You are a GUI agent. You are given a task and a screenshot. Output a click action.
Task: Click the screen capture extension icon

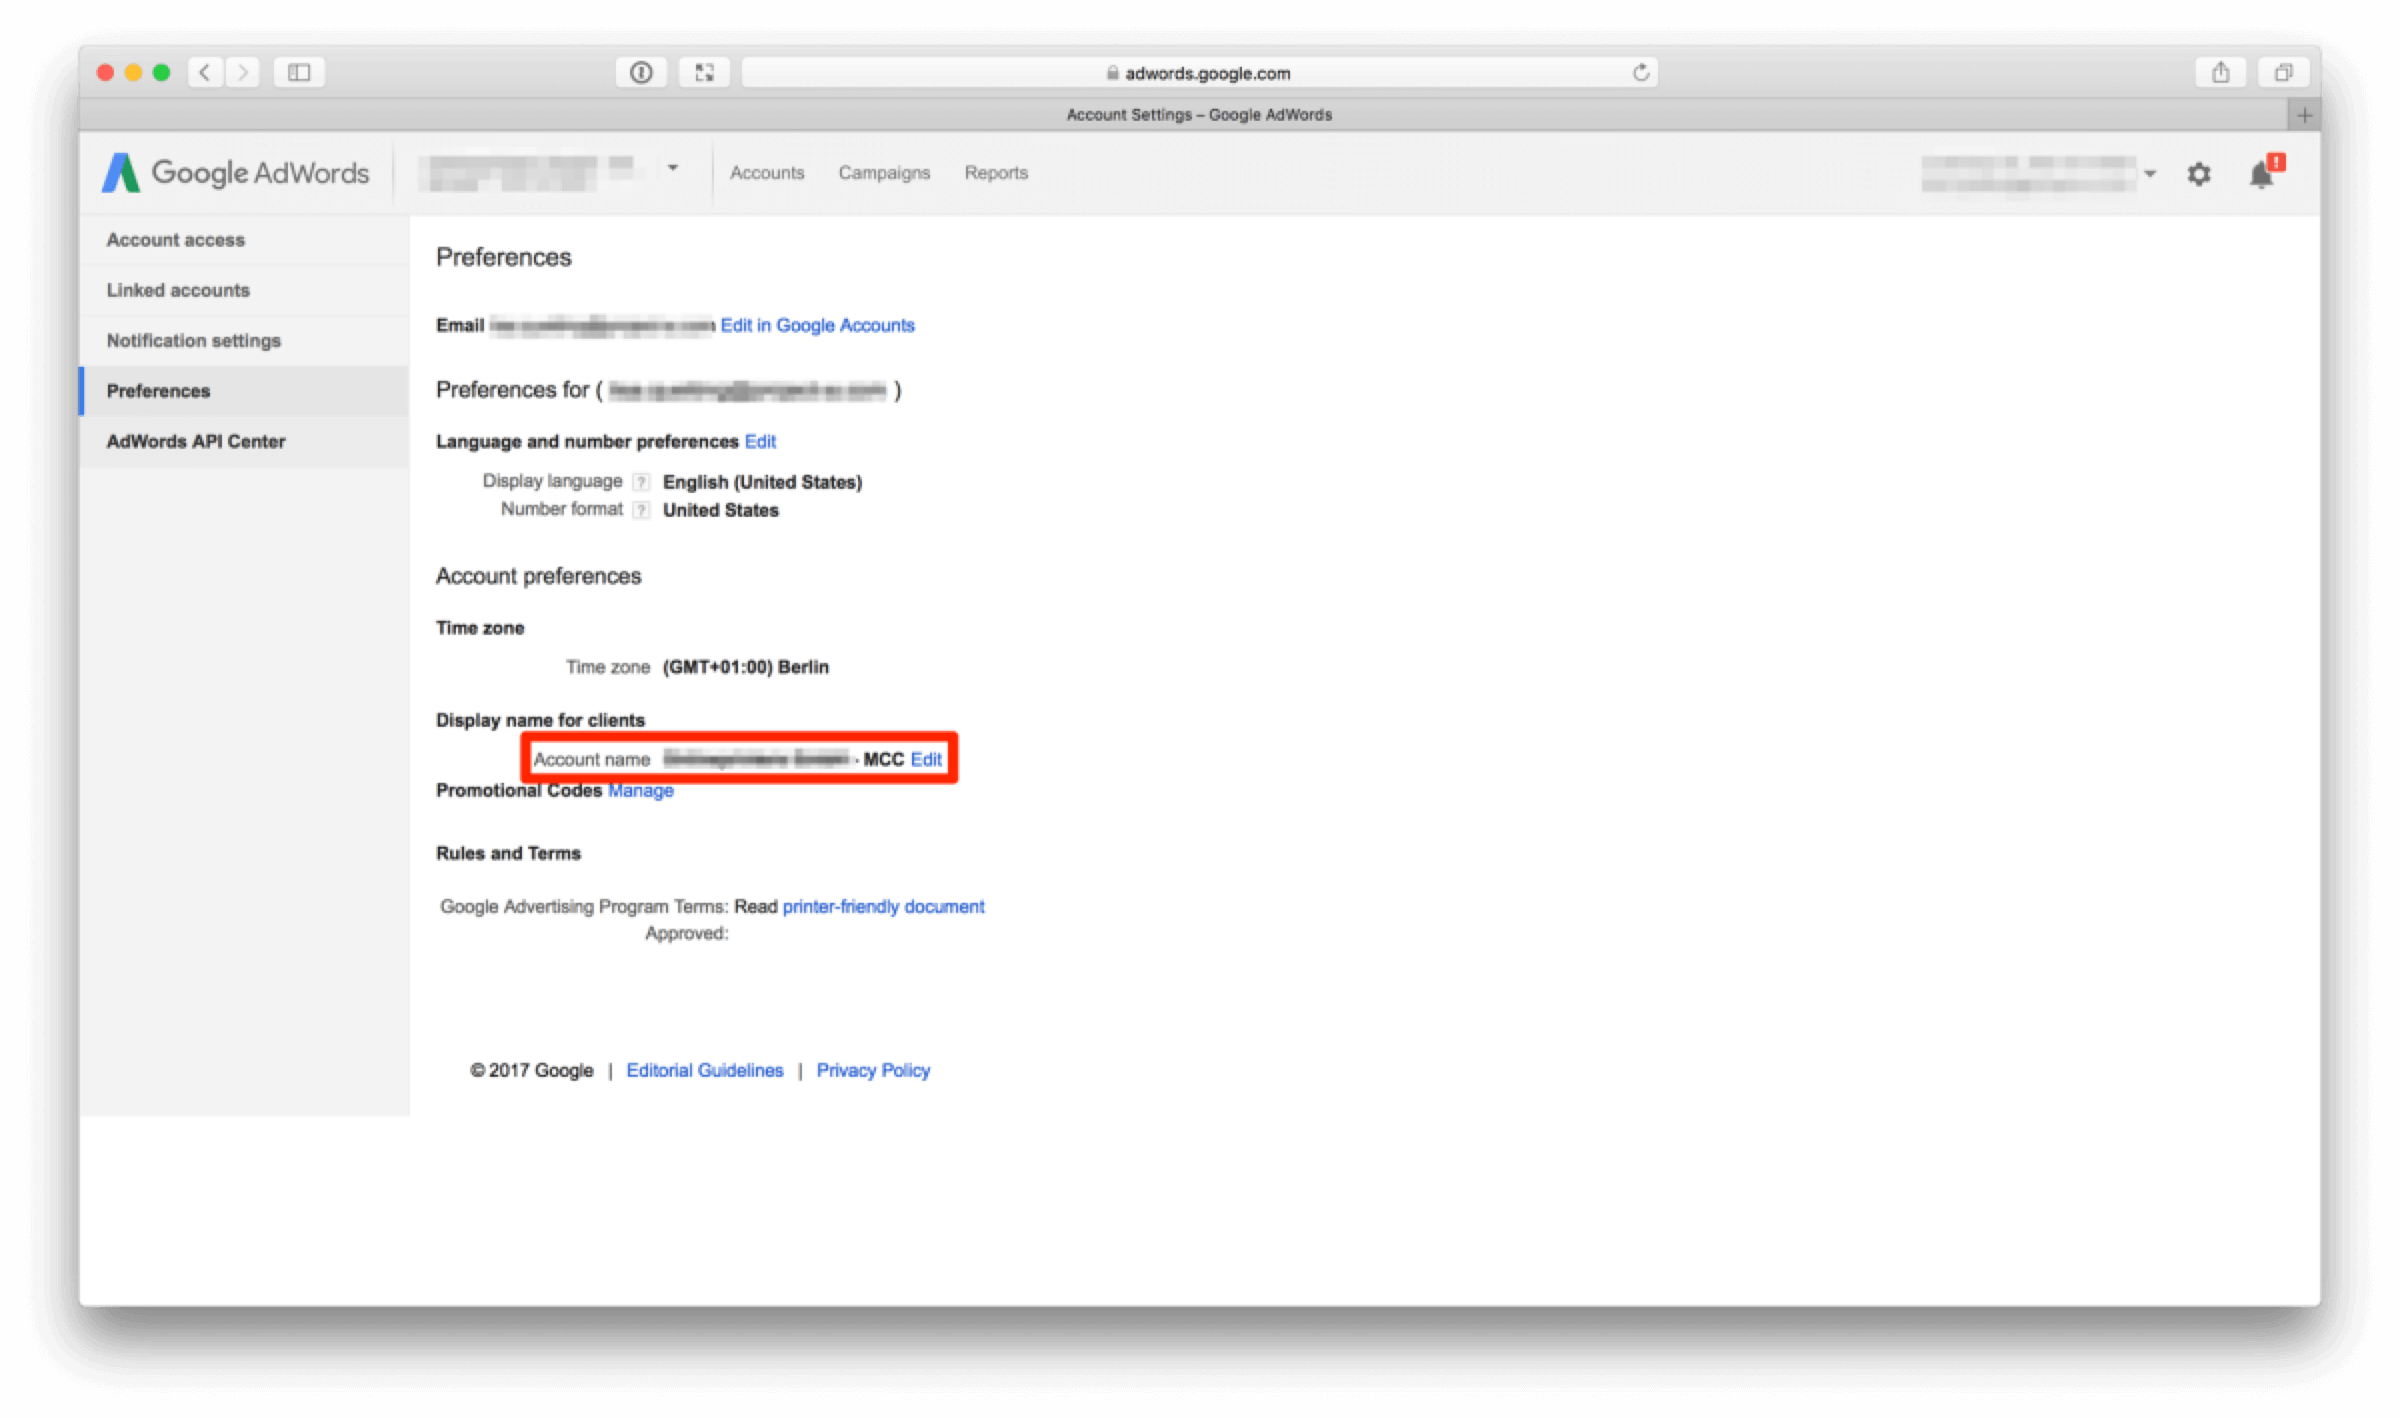click(x=704, y=72)
